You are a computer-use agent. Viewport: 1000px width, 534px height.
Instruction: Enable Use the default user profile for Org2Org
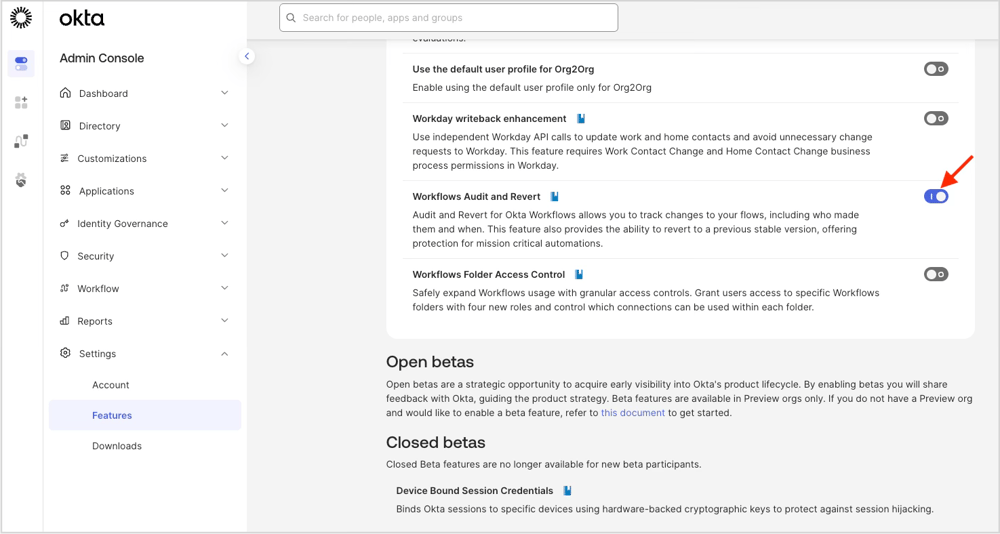(x=936, y=69)
